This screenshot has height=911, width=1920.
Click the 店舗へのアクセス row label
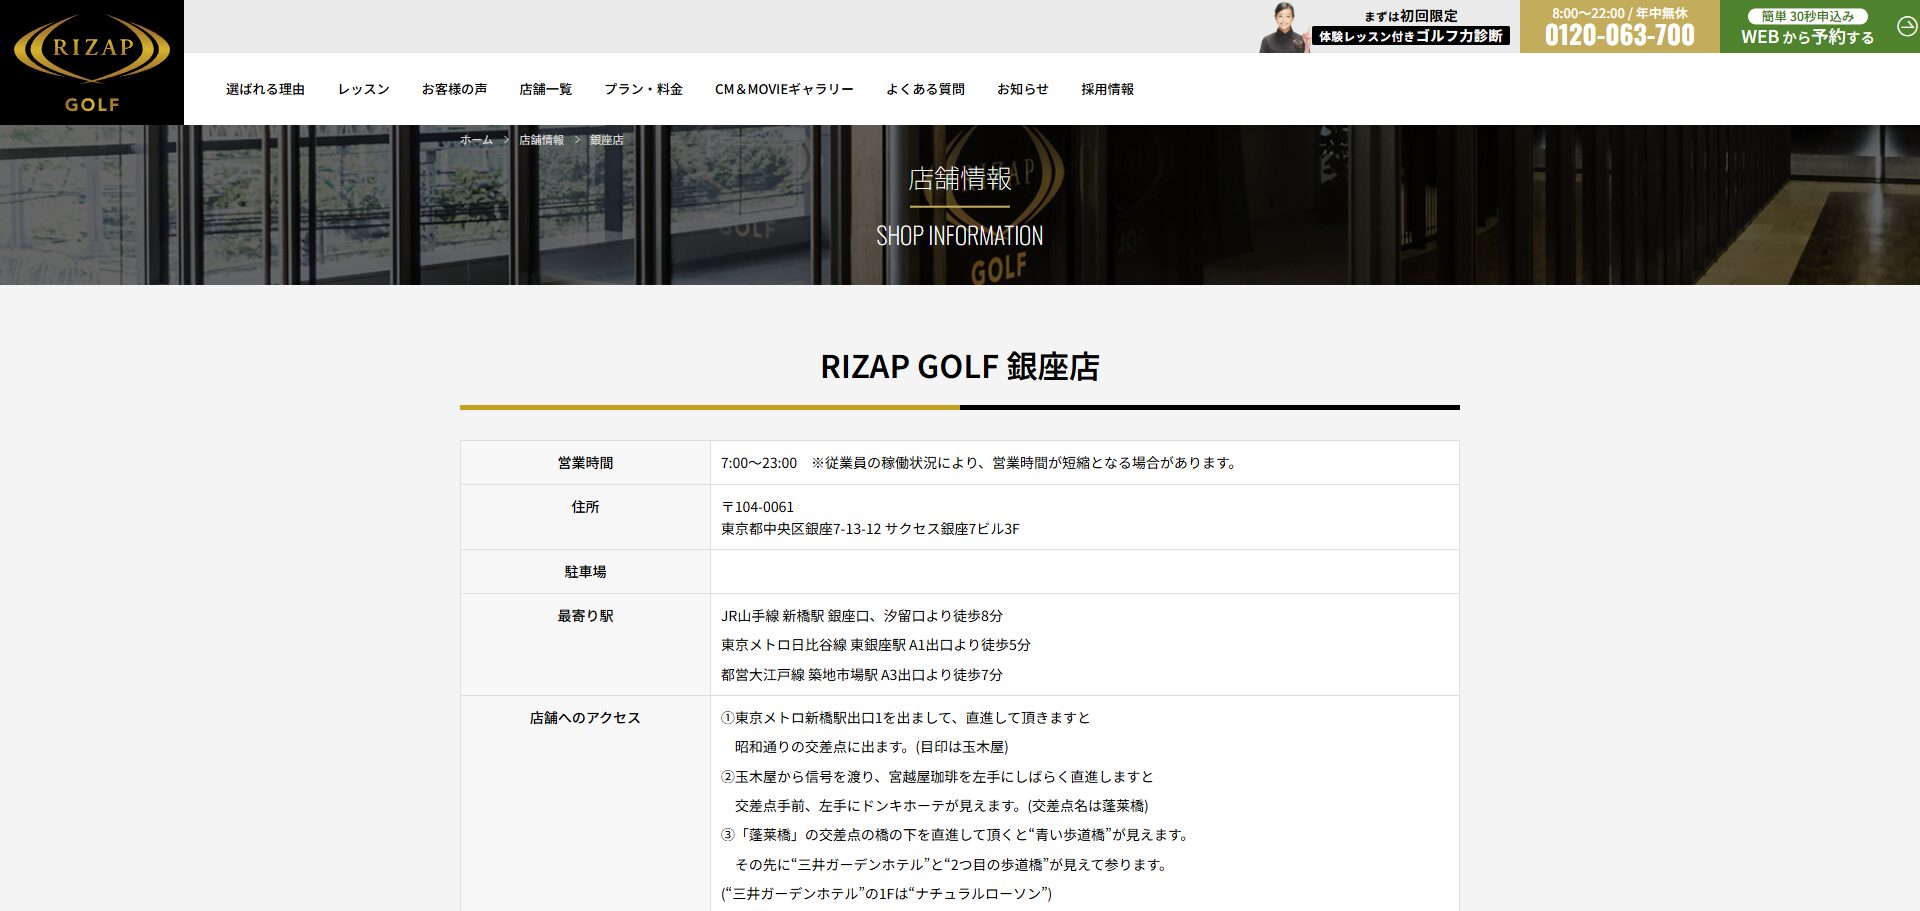click(585, 718)
